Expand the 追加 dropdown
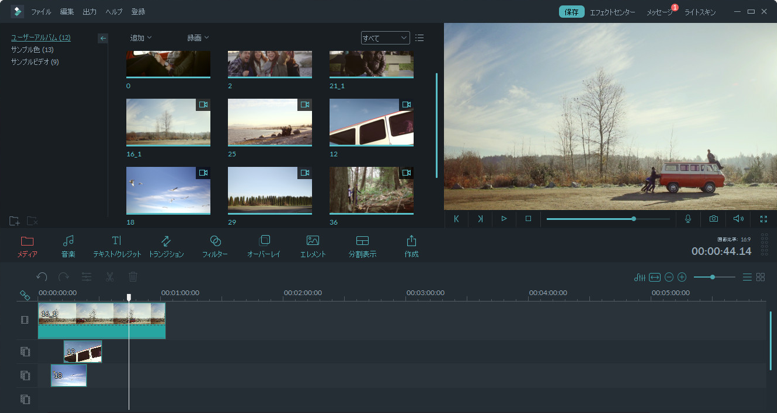777x413 pixels. click(x=141, y=38)
